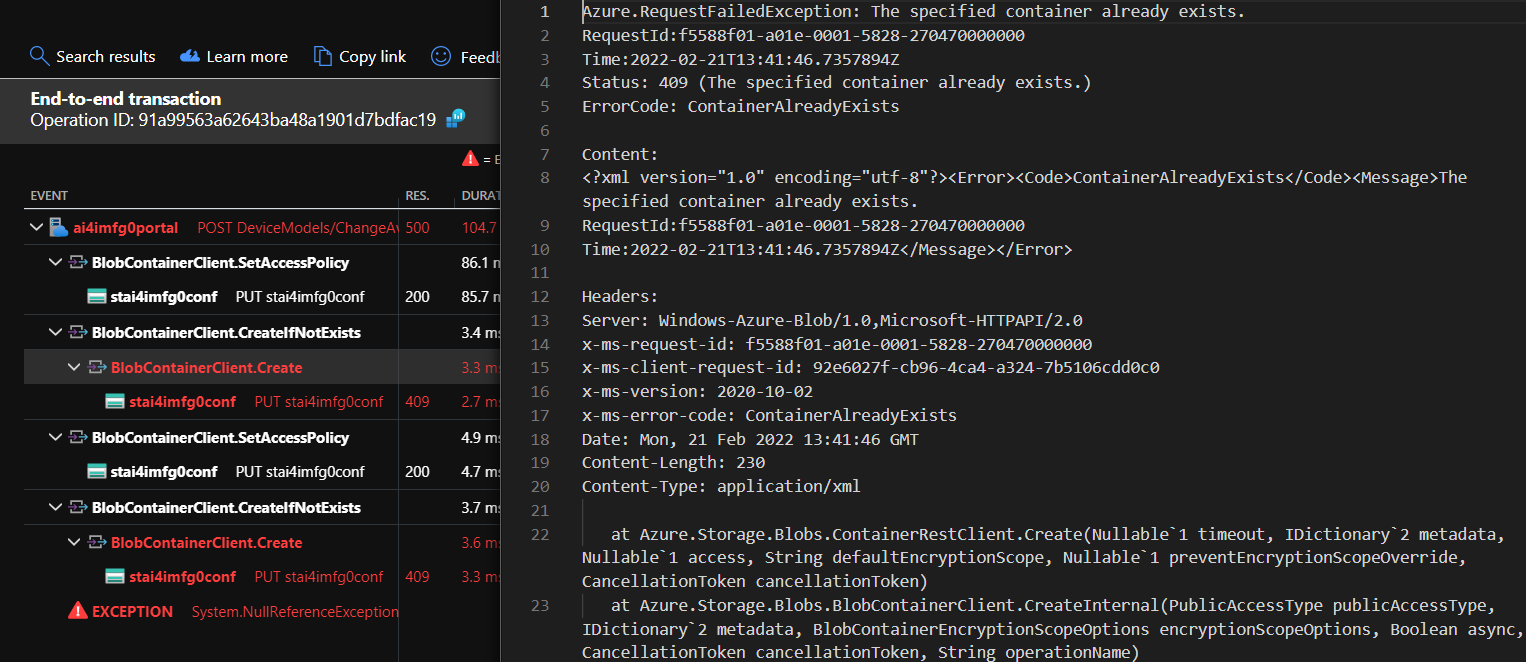Click the red warning legend icon above DURAT column
The height and width of the screenshot is (662, 1526).
(470, 158)
